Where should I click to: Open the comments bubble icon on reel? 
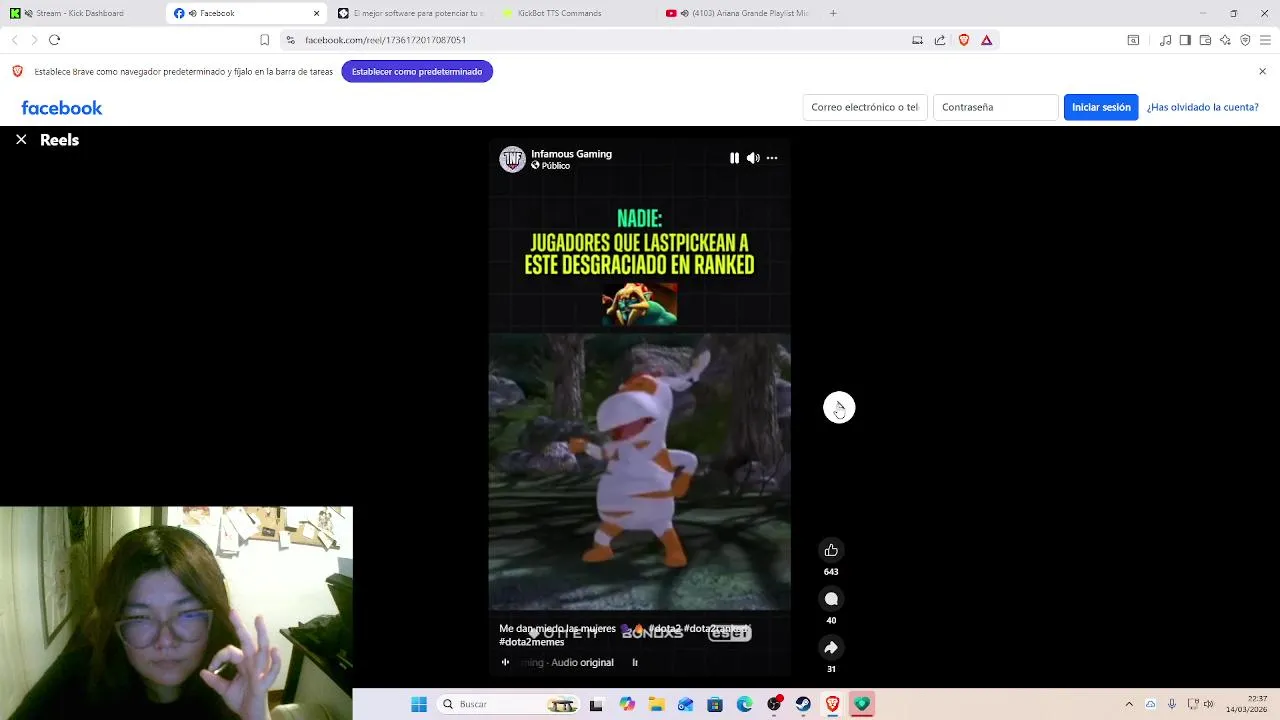(831, 599)
